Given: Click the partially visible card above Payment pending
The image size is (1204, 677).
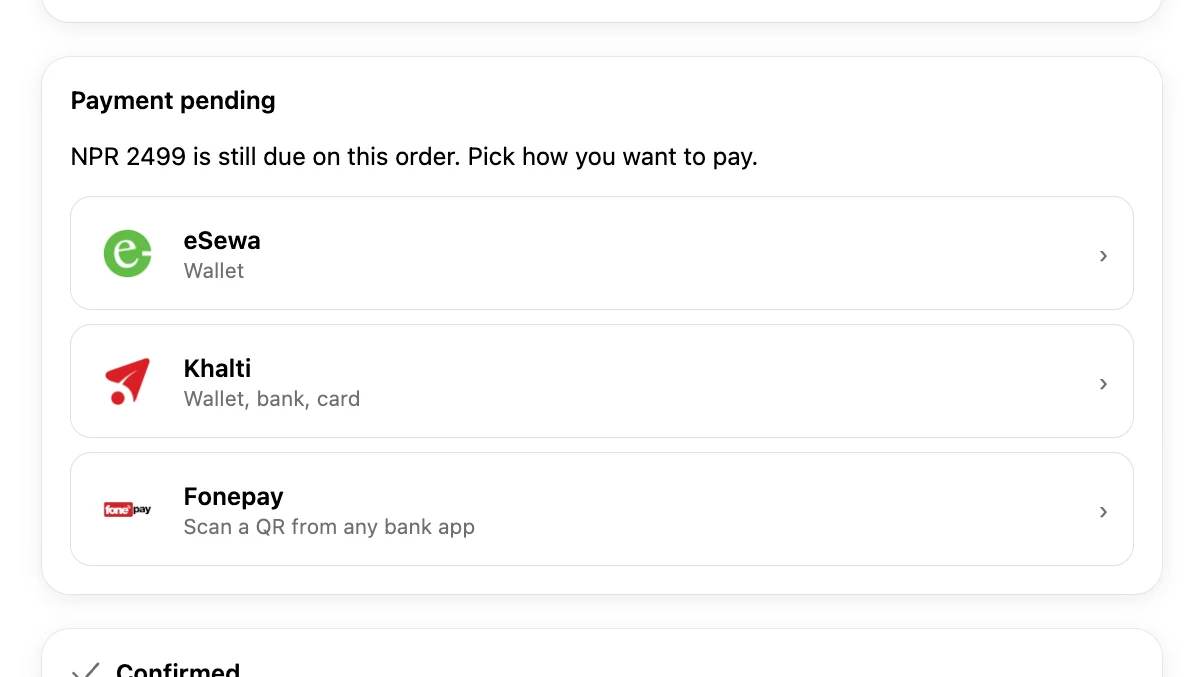Looking at the screenshot, I should [602, 10].
